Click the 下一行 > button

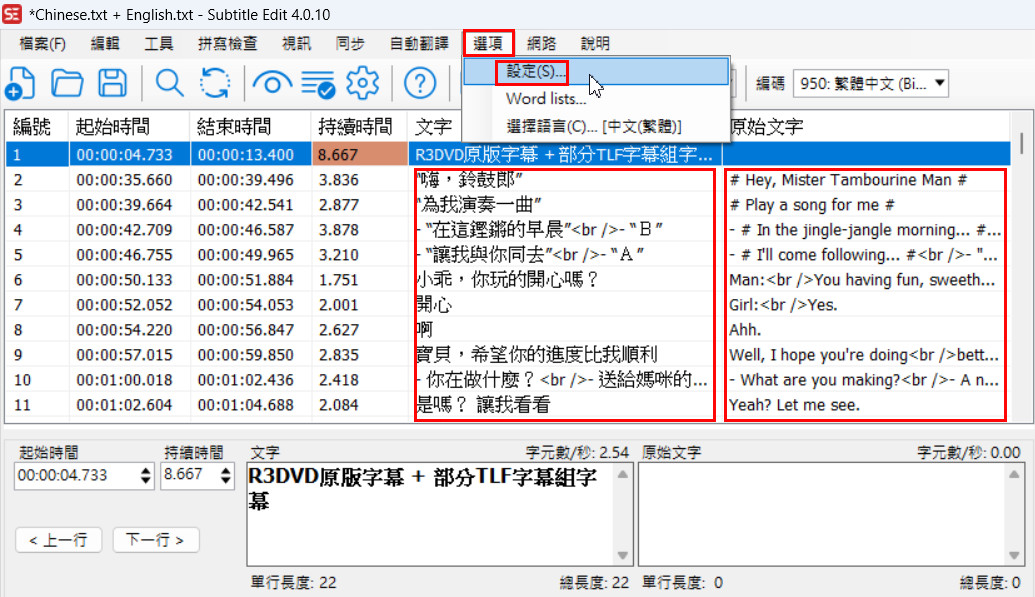click(x=156, y=540)
